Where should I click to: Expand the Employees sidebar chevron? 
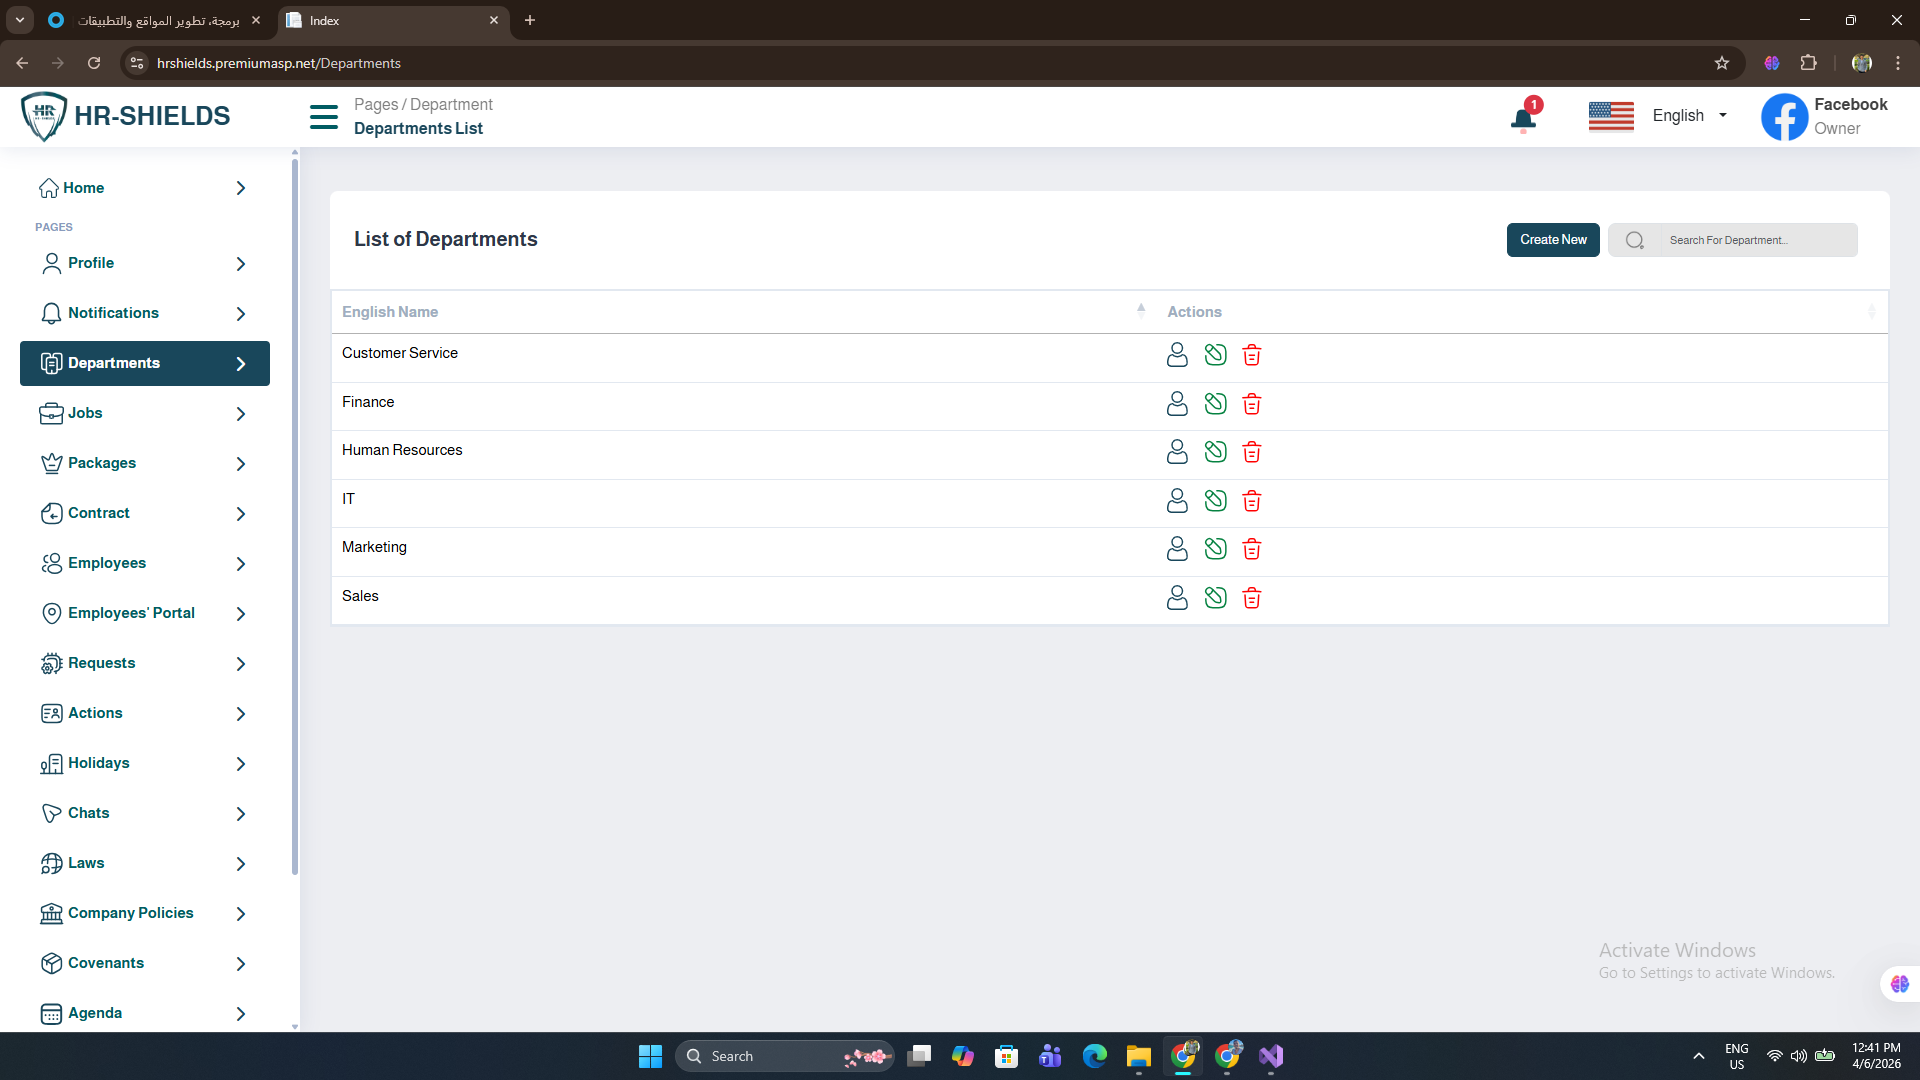[x=241, y=564]
